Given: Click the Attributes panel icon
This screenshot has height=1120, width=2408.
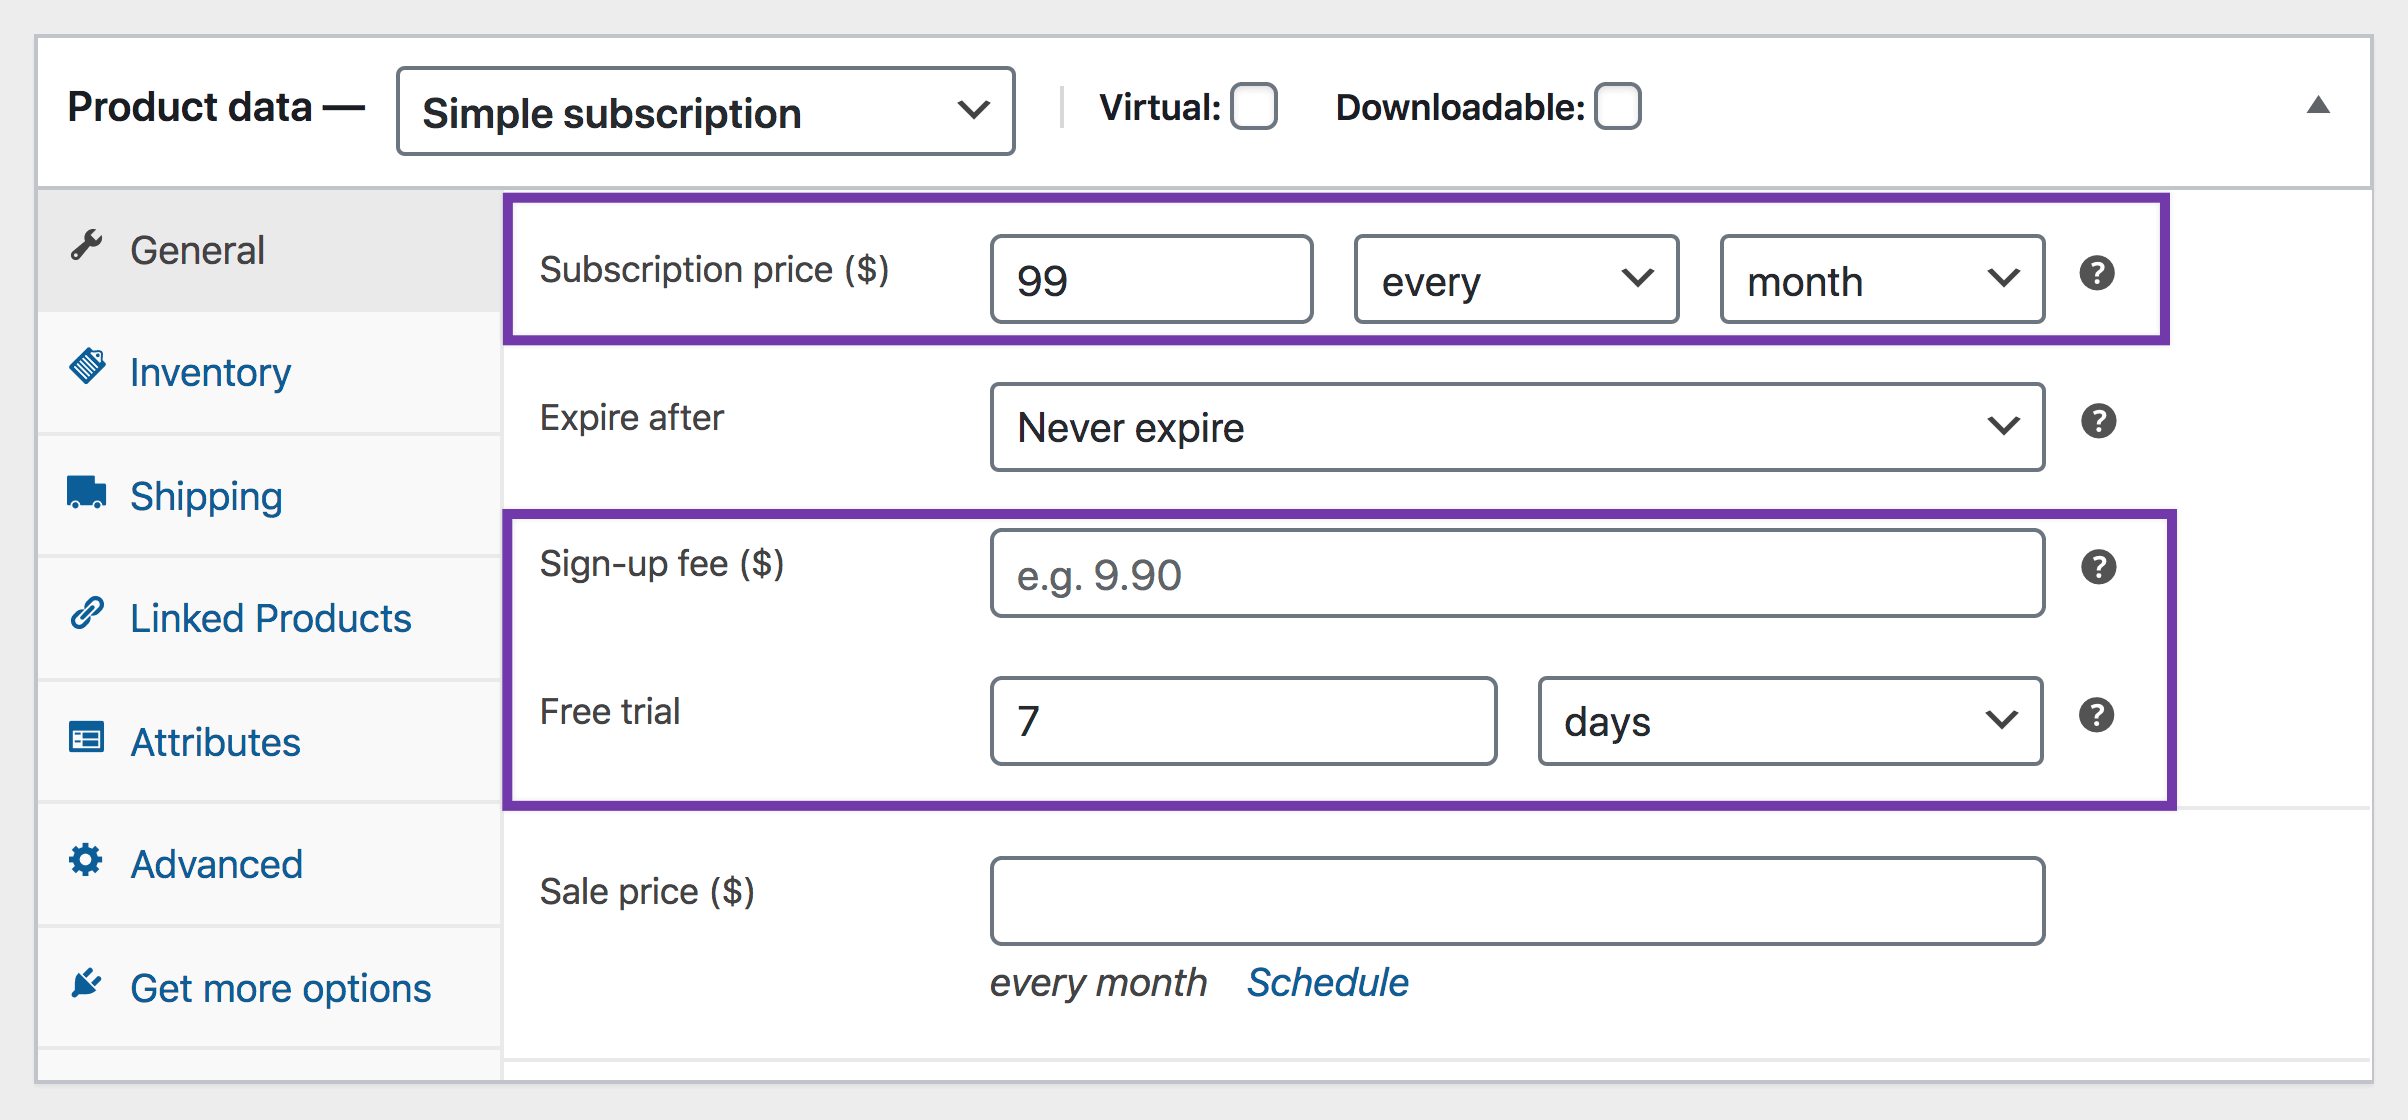Looking at the screenshot, I should (88, 737).
